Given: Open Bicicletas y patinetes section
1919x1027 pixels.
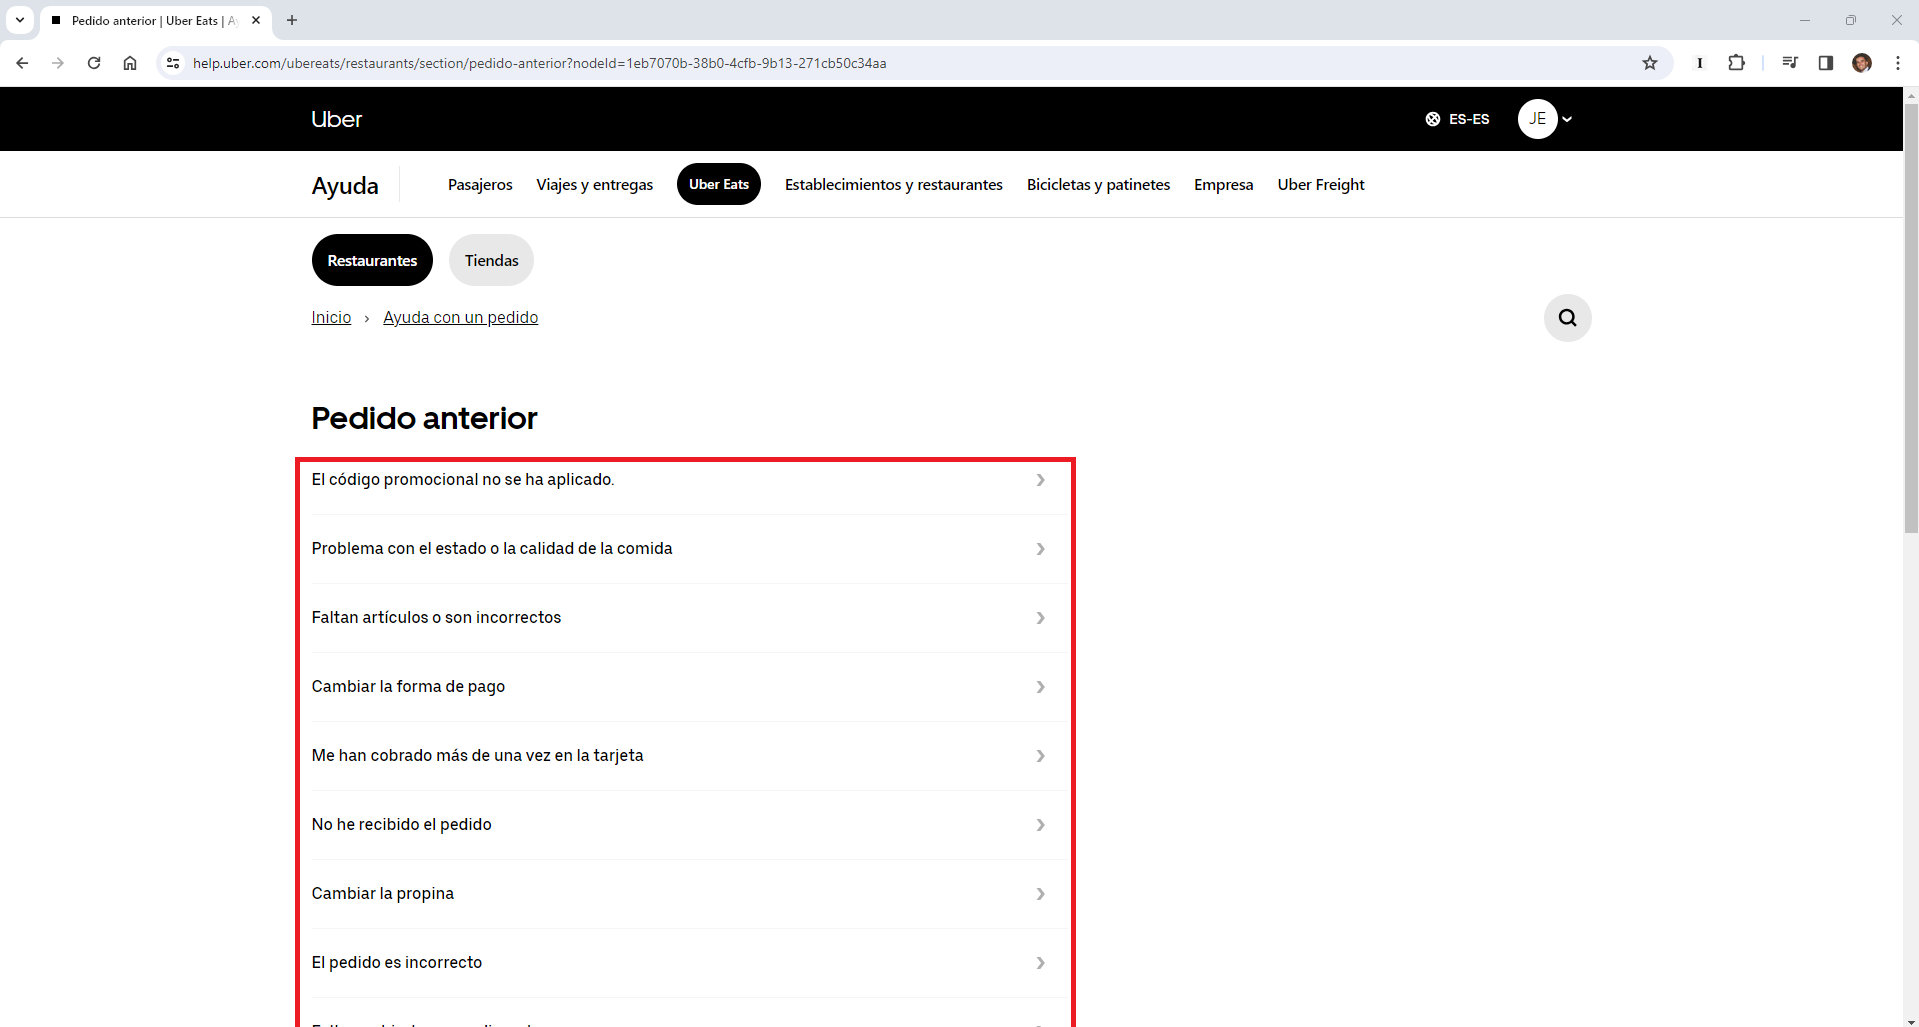Looking at the screenshot, I should click(1098, 184).
